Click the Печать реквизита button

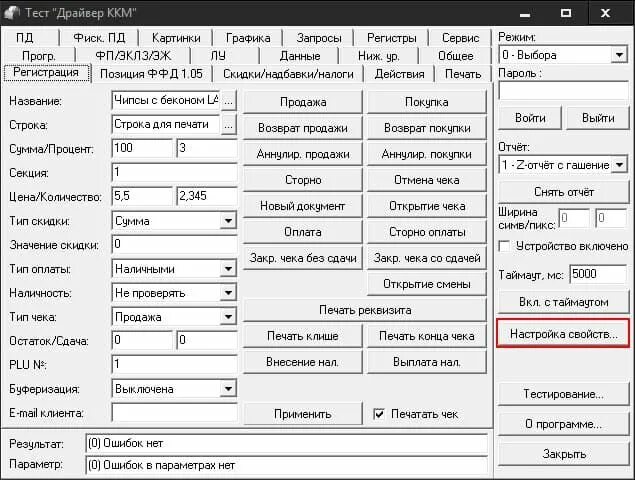tap(365, 310)
